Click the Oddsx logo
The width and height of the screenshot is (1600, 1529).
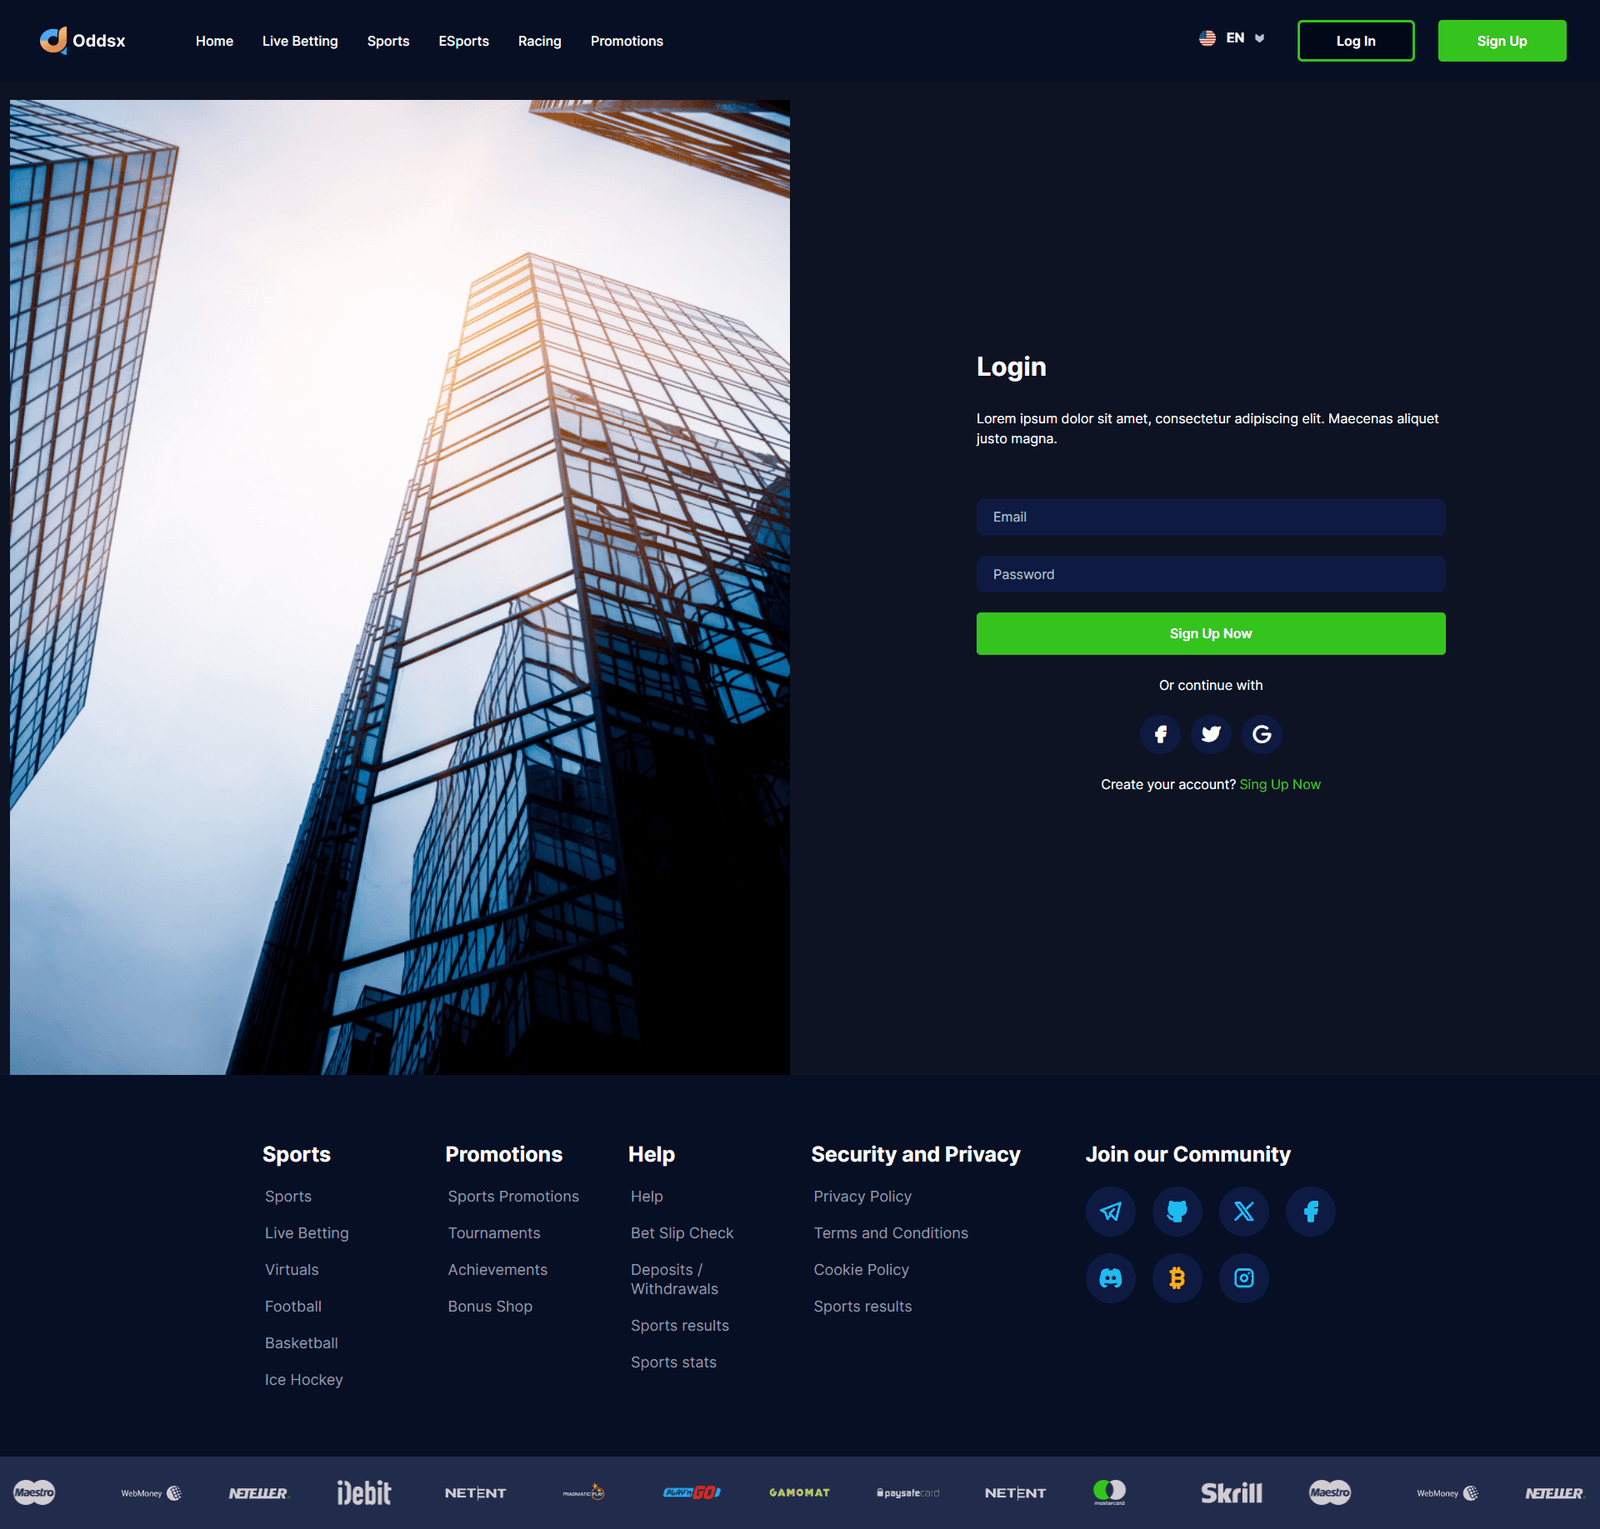83,41
